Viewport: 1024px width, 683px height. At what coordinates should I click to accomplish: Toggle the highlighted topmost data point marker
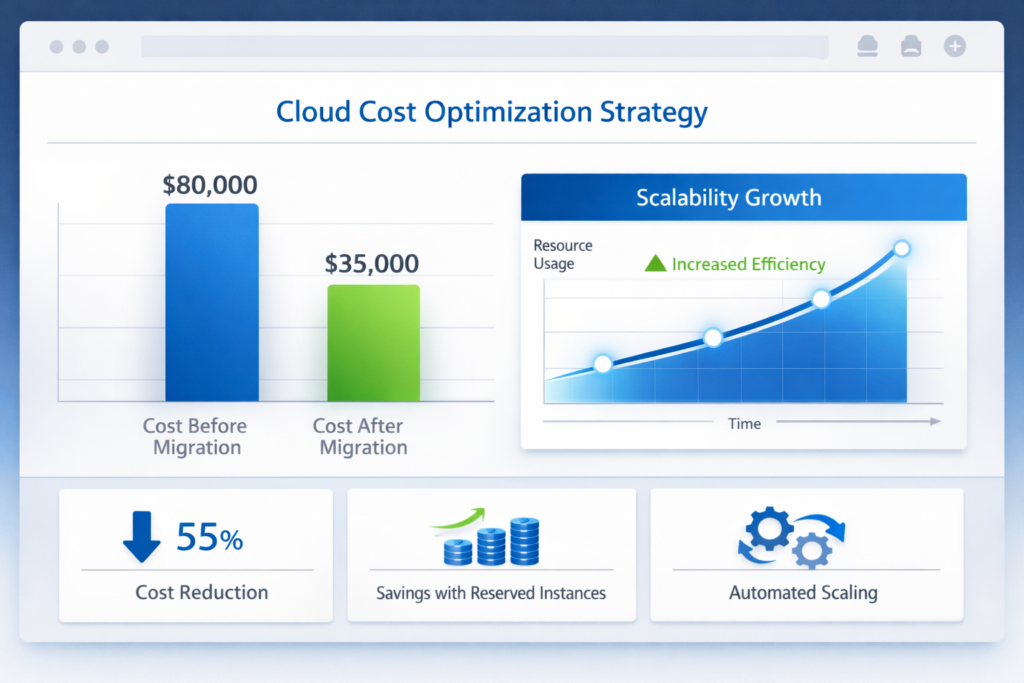coord(901,250)
